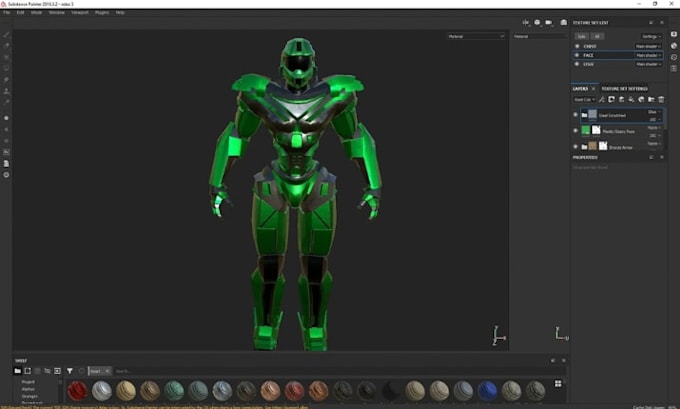Click the ring icon at toolbar bottom
680x409 pixels.
[6, 175]
